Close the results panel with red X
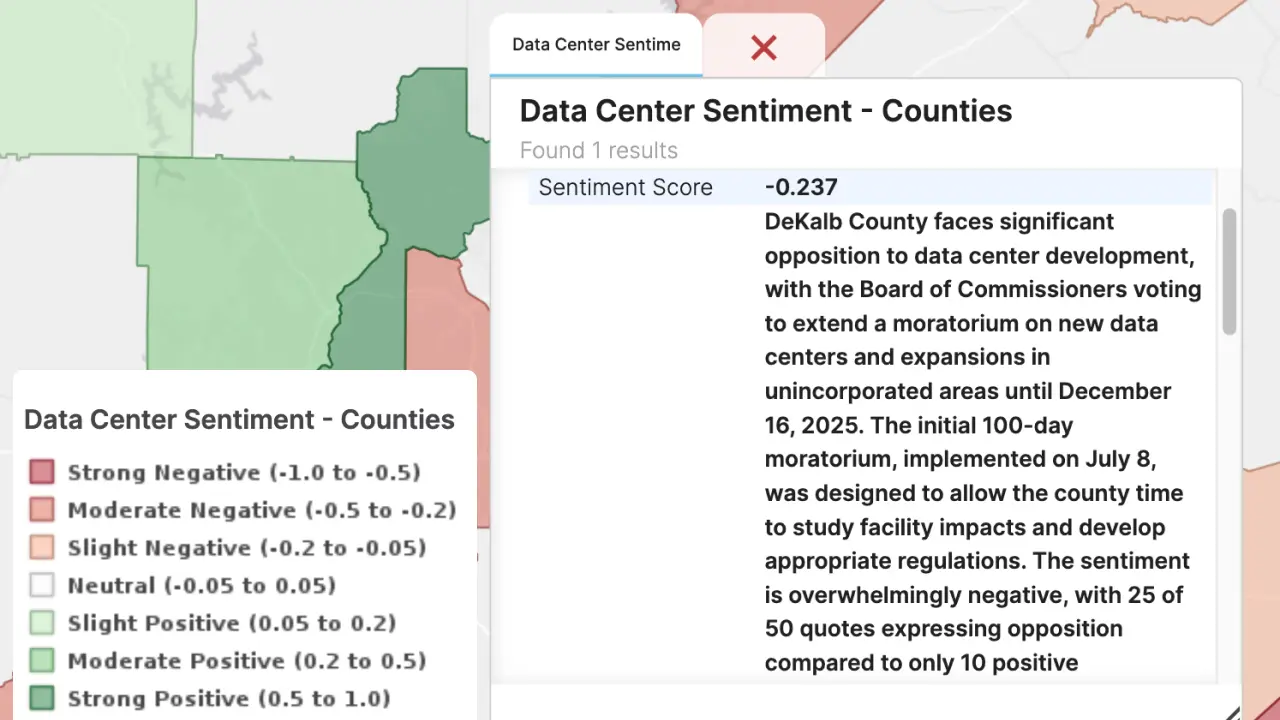Viewport: 1280px width, 720px height. [764, 47]
